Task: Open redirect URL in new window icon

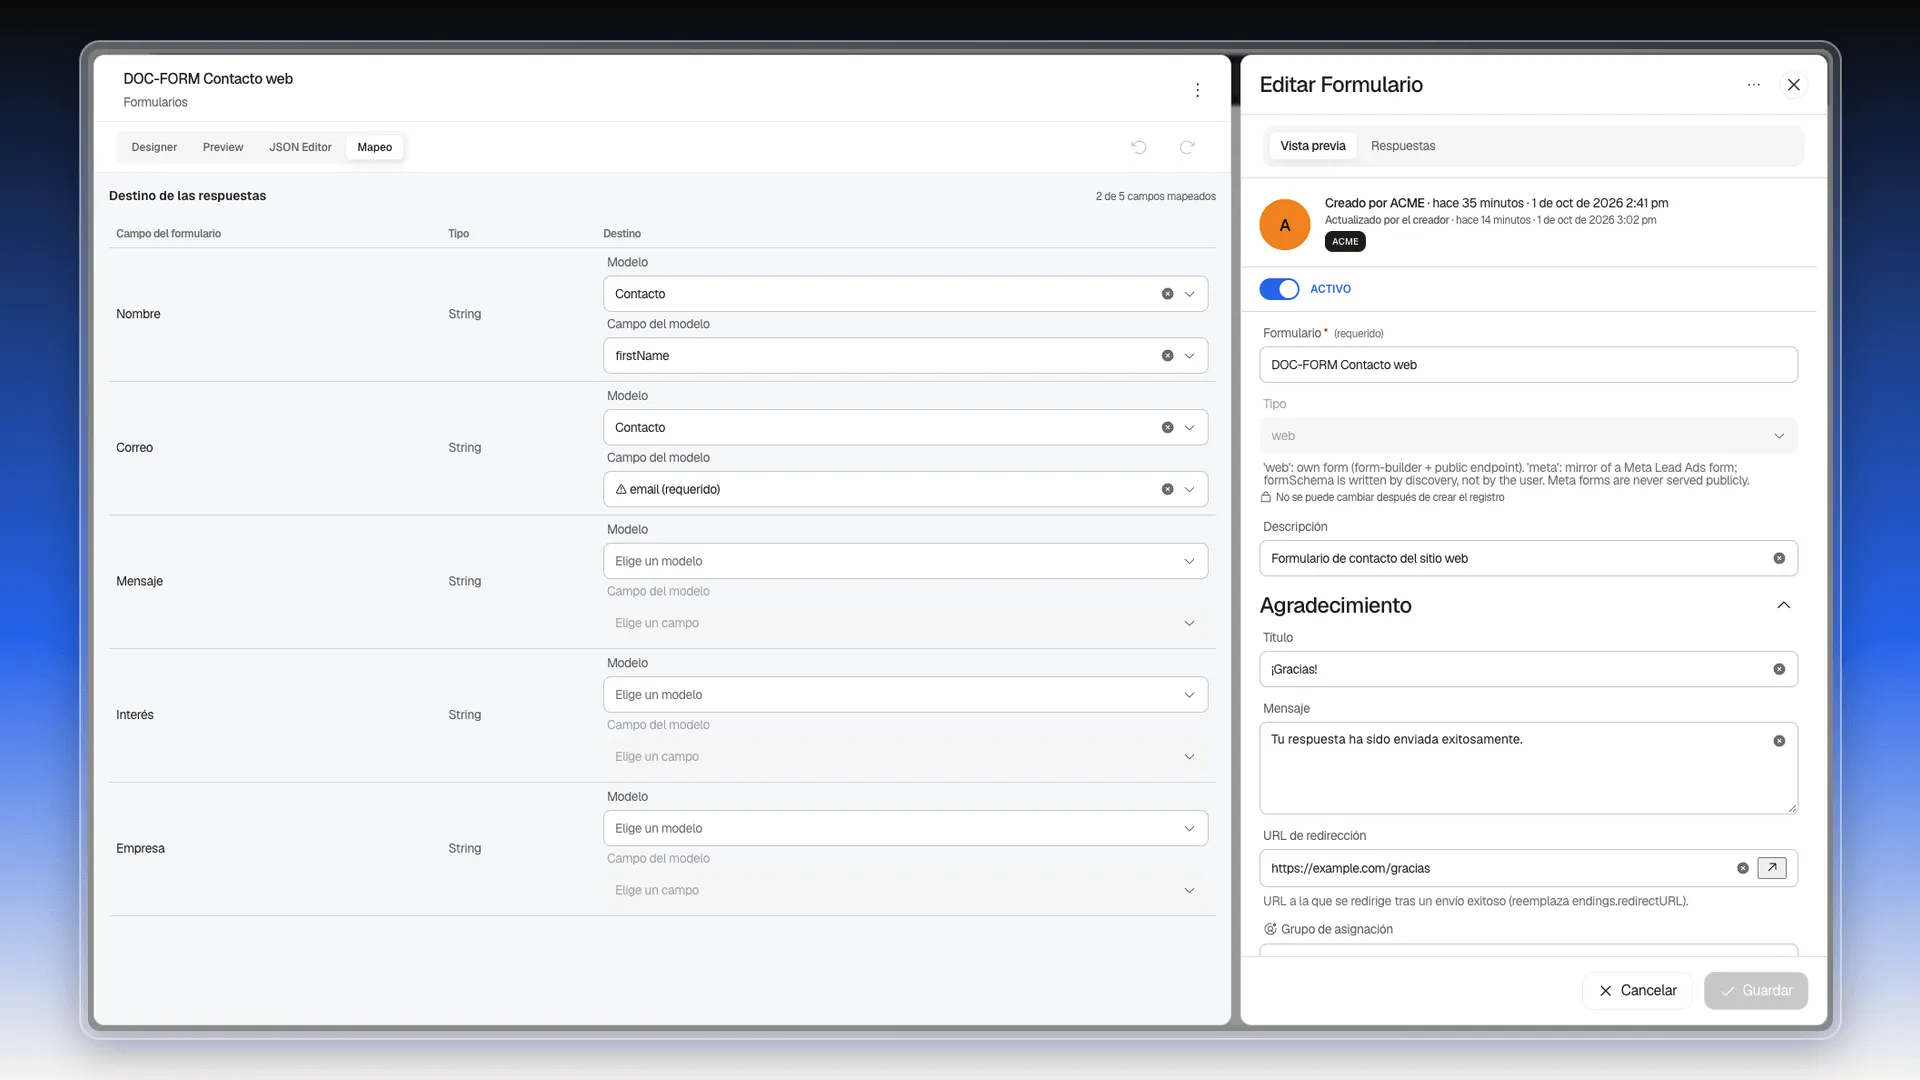Action: click(1772, 868)
